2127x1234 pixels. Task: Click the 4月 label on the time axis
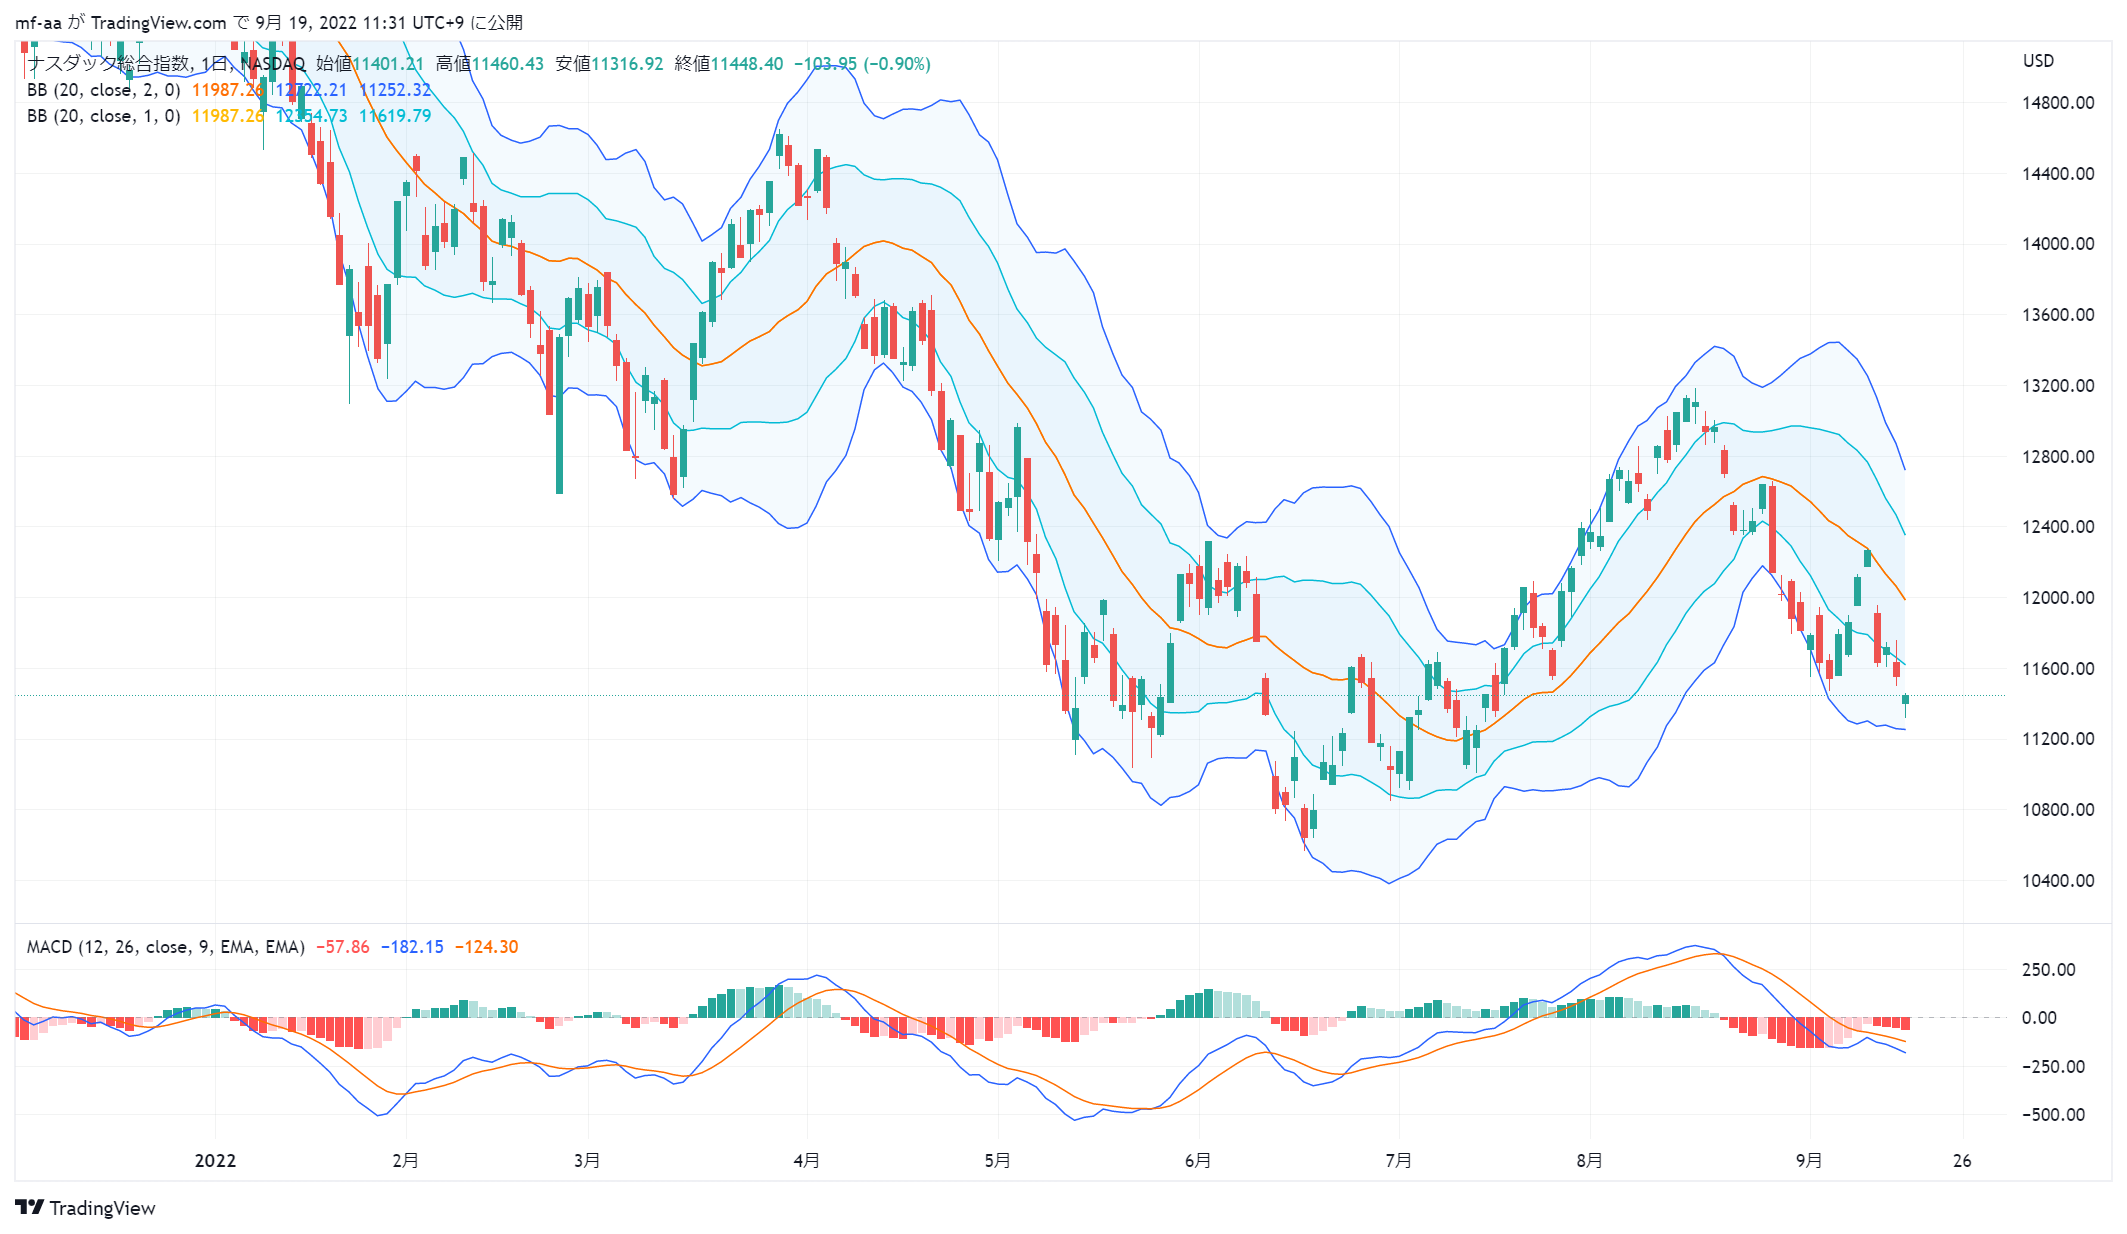click(807, 1161)
